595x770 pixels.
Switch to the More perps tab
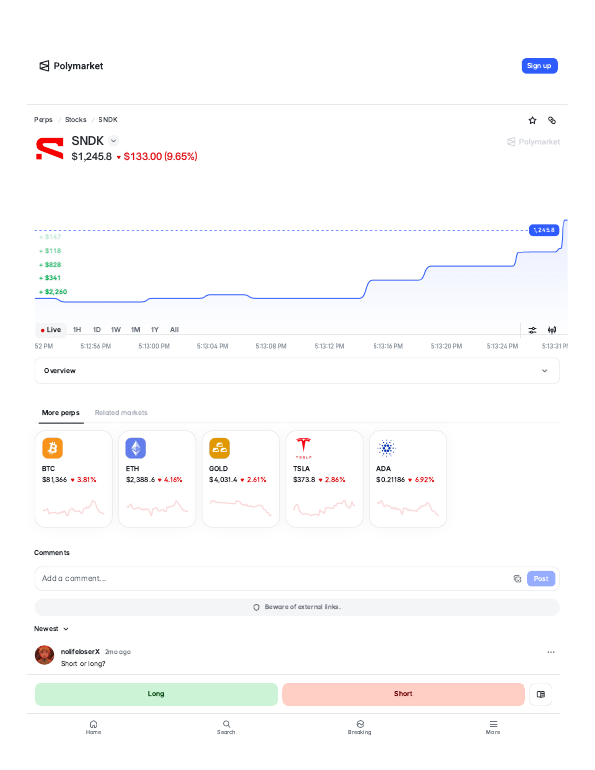pyautogui.click(x=60, y=412)
